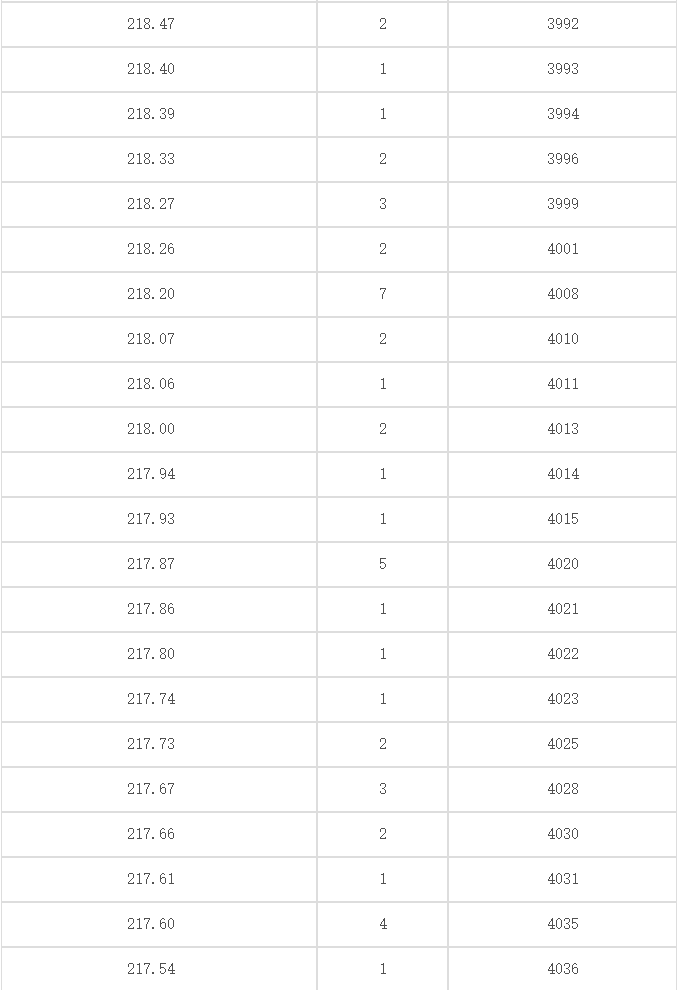Viewport: 678px width, 990px height.
Task: Click the count 5 beside 217.87
Action: click(383, 564)
